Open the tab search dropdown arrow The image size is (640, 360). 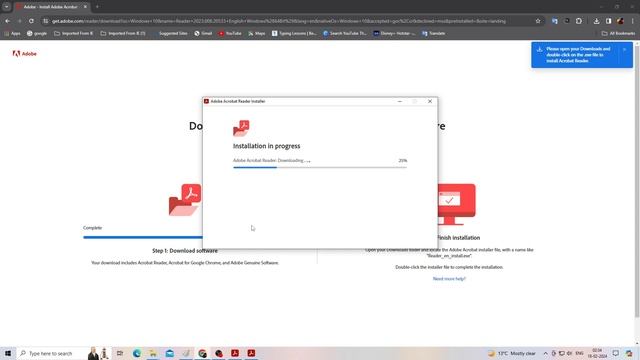click(7, 7)
